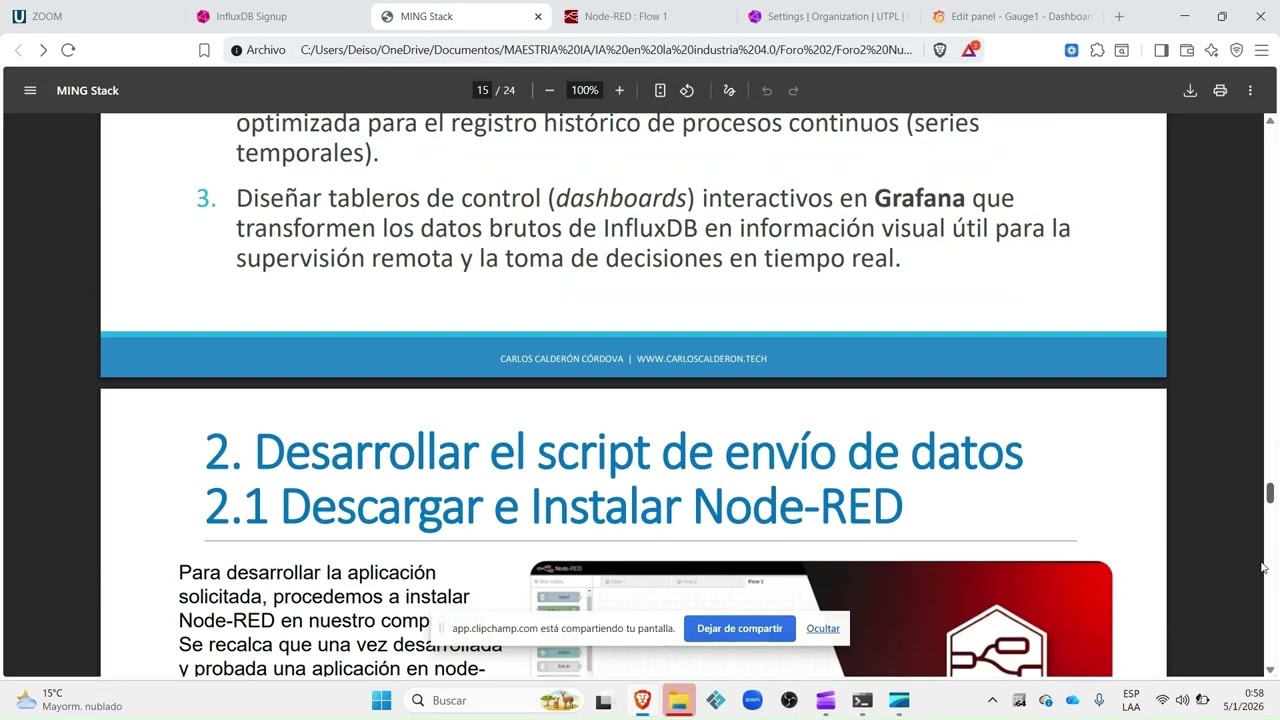Close the MING Stack tab
The width and height of the screenshot is (1280, 720).
(538, 16)
